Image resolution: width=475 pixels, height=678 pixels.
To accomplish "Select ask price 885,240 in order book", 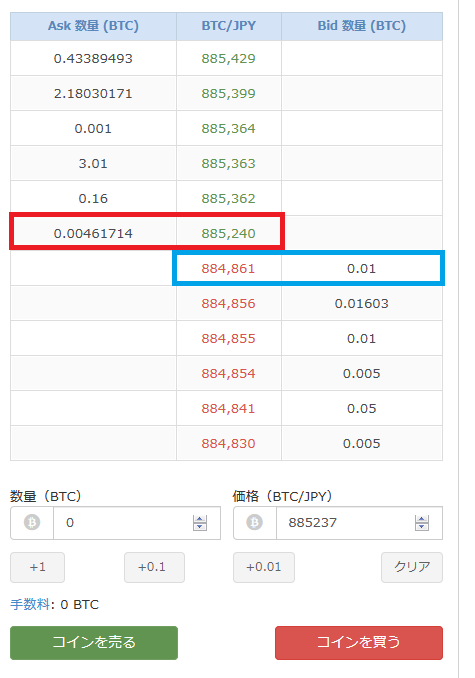I will [x=228, y=233].
